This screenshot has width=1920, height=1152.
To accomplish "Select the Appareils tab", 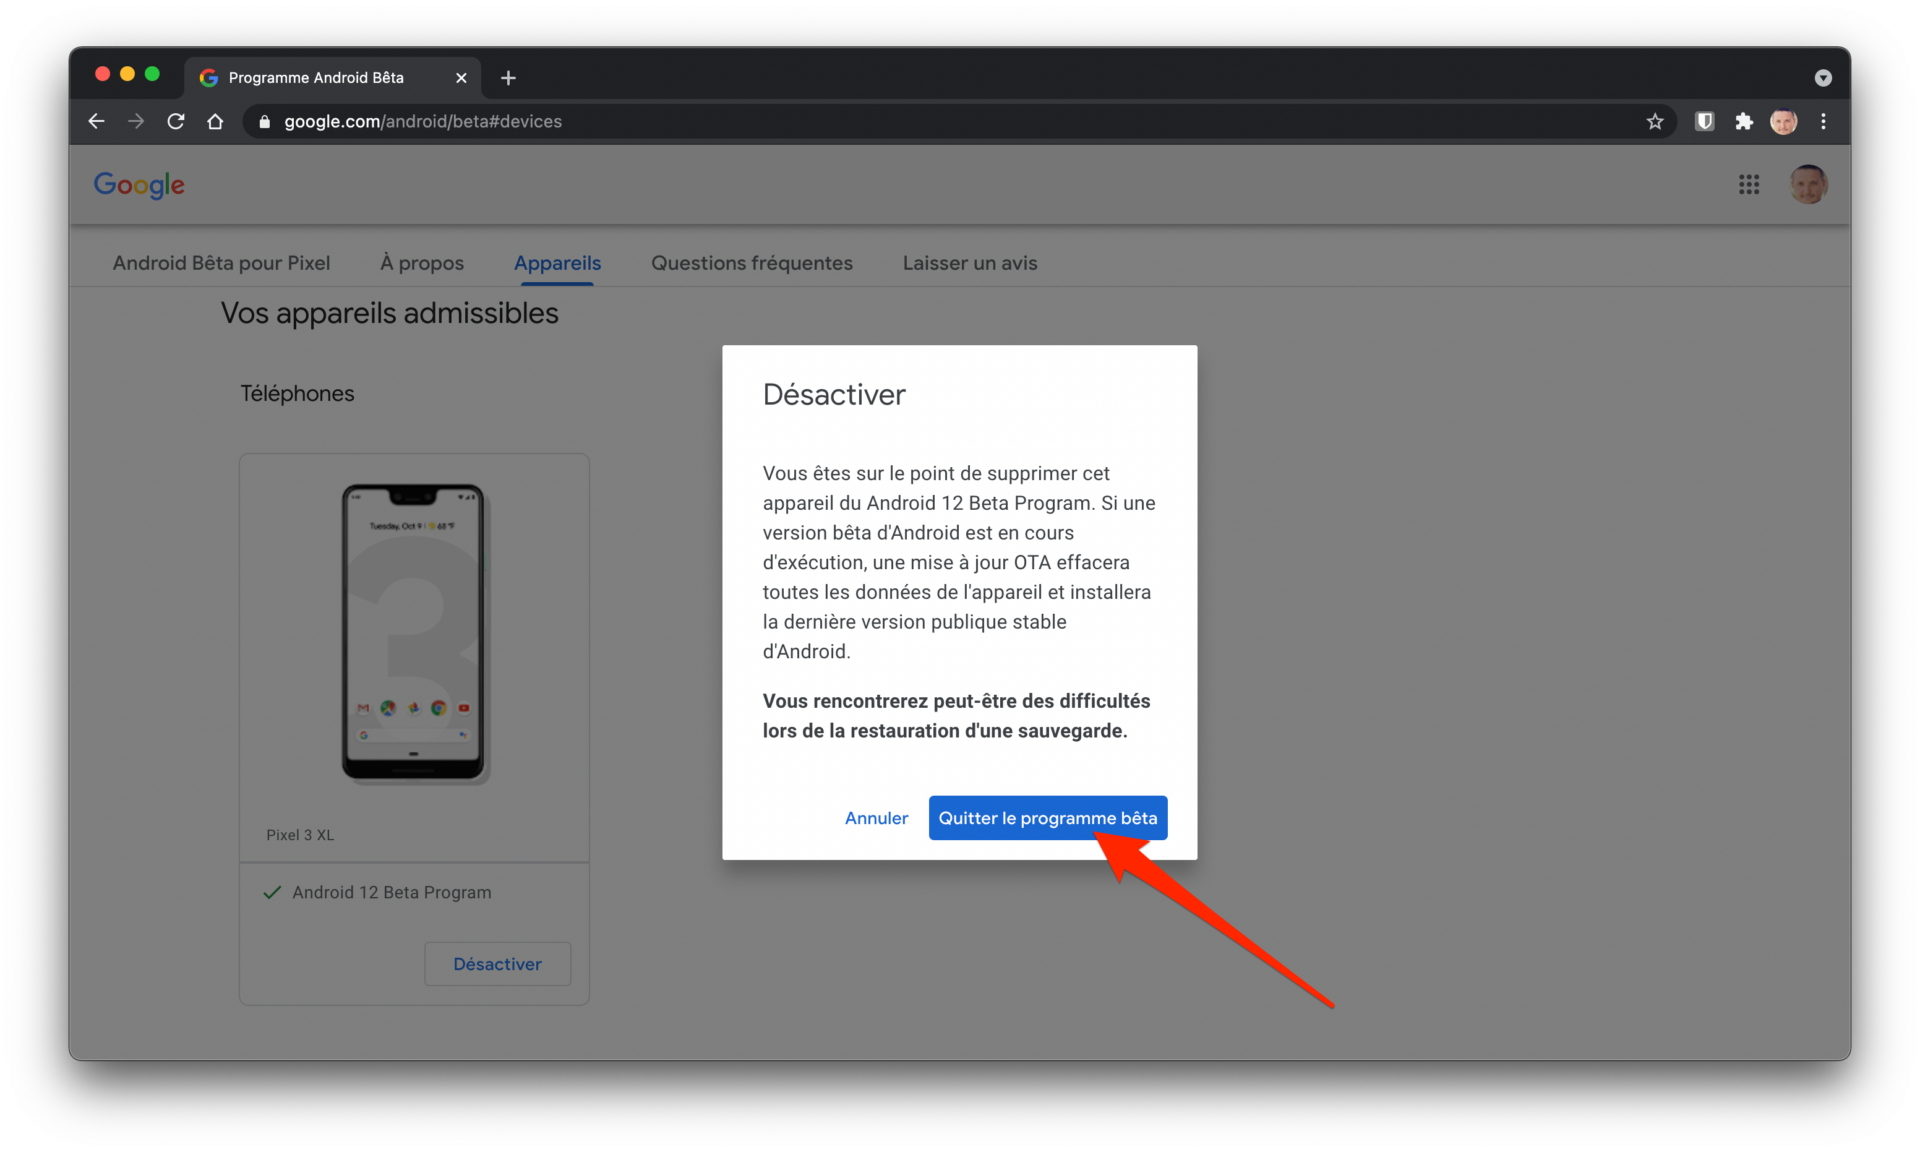I will click(x=557, y=263).
